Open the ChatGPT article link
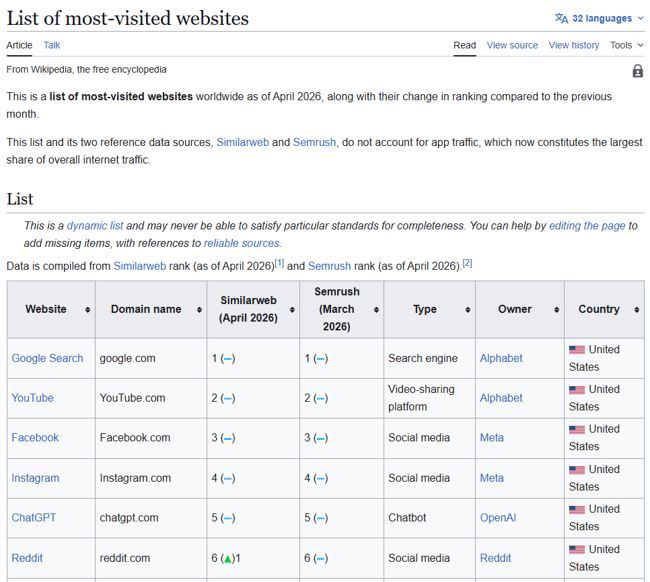Screen dimensions: 650x582 (34, 518)
